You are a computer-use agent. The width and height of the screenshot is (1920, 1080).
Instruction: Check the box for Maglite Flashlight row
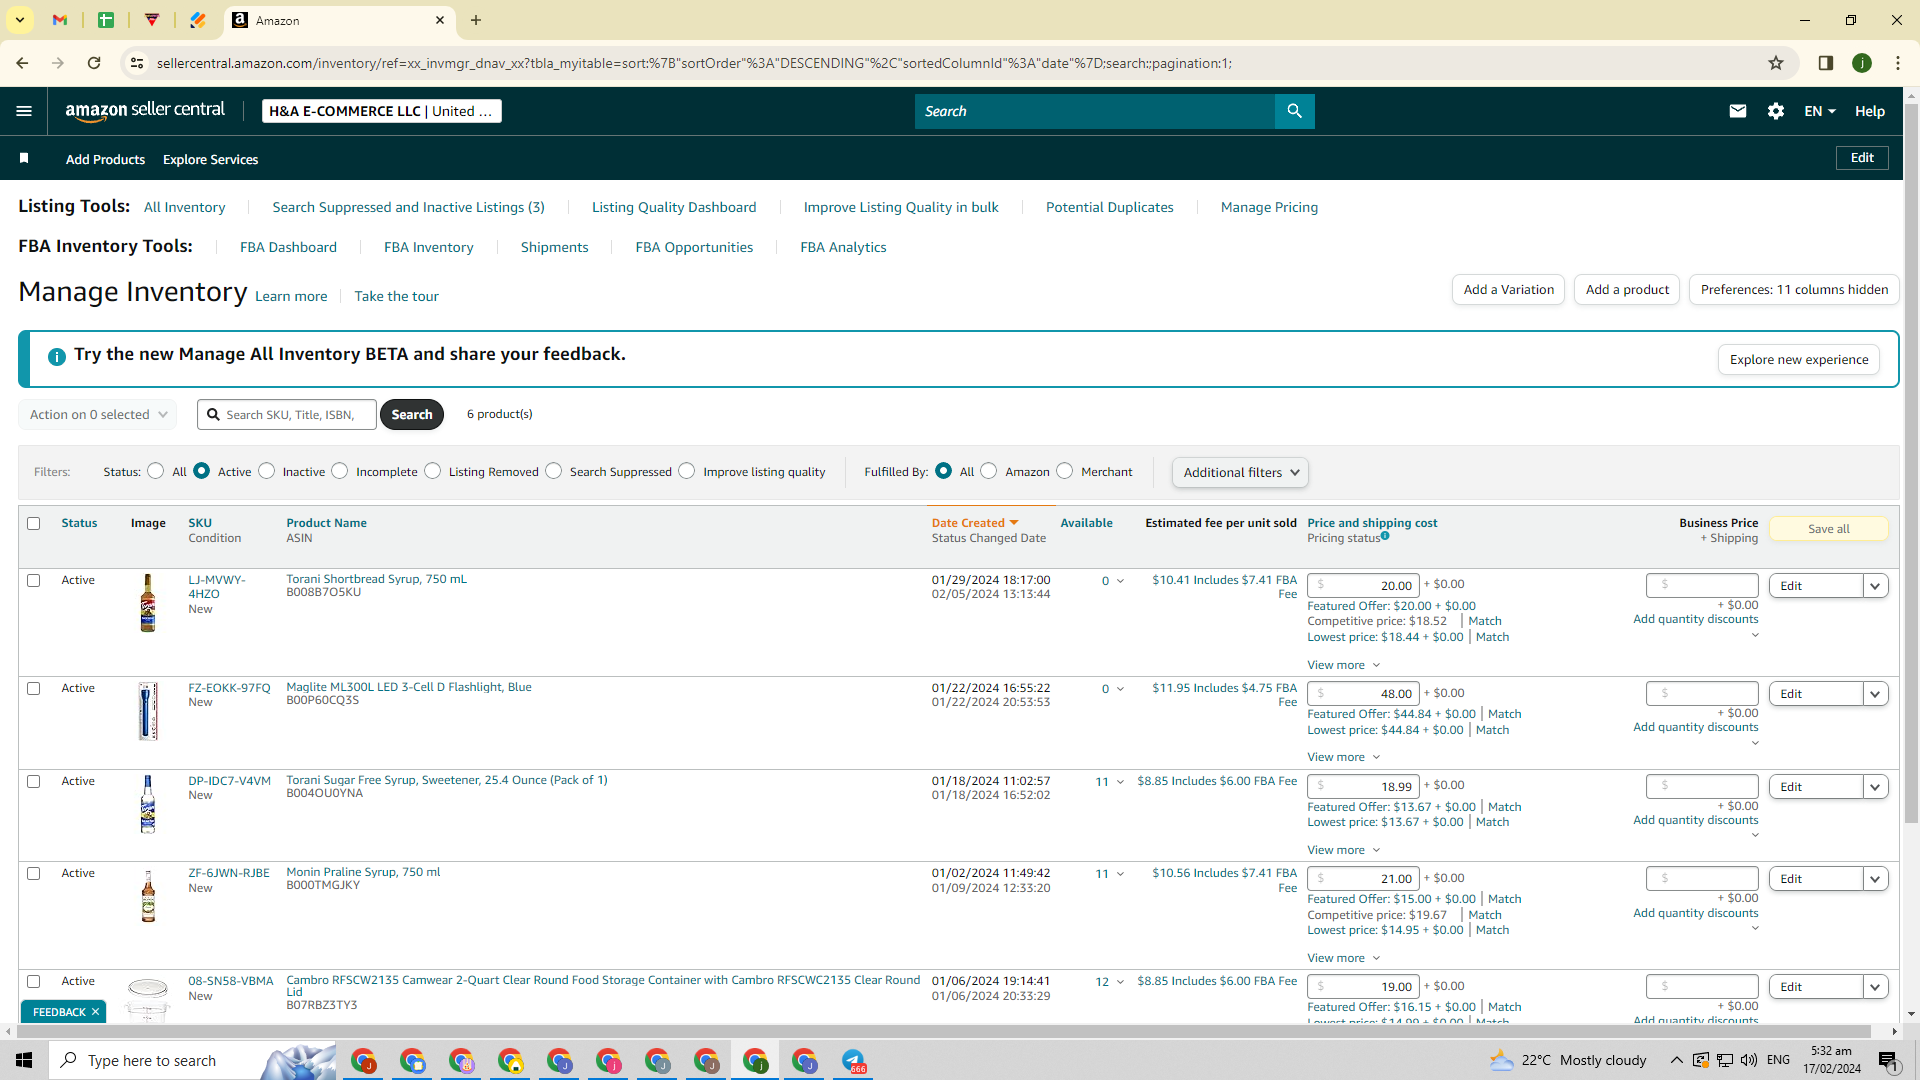[34, 688]
